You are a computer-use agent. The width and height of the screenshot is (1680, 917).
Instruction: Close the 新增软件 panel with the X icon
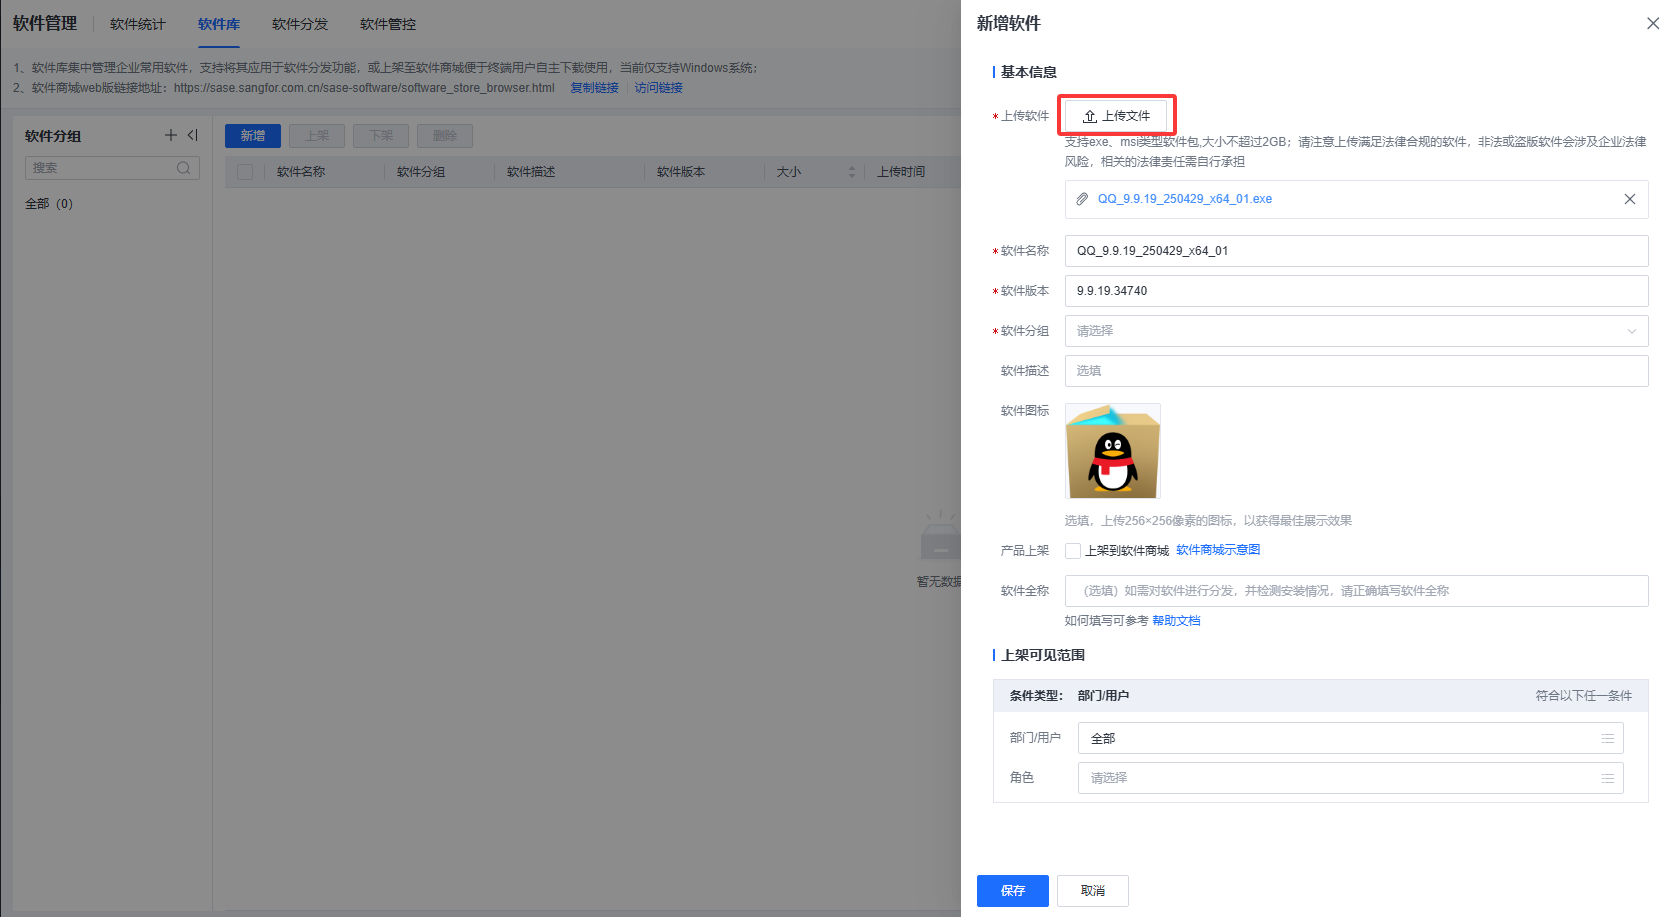pos(1653,23)
